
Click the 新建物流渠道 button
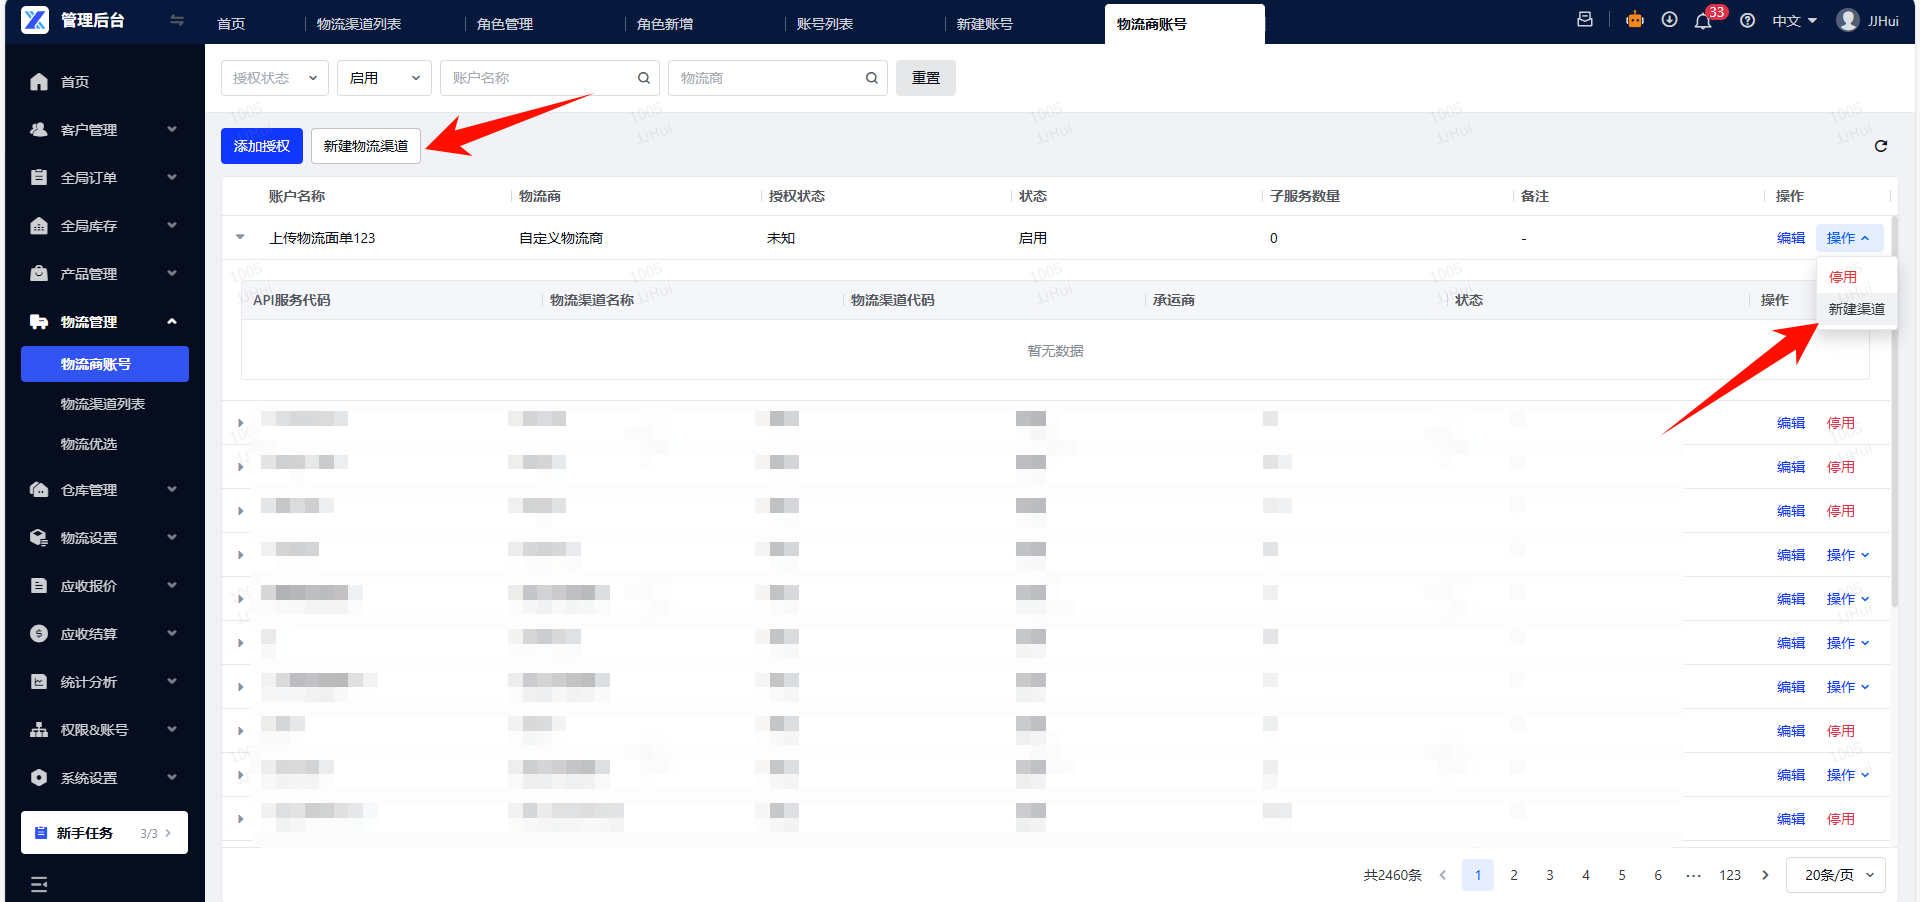pyautogui.click(x=366, y=146)
